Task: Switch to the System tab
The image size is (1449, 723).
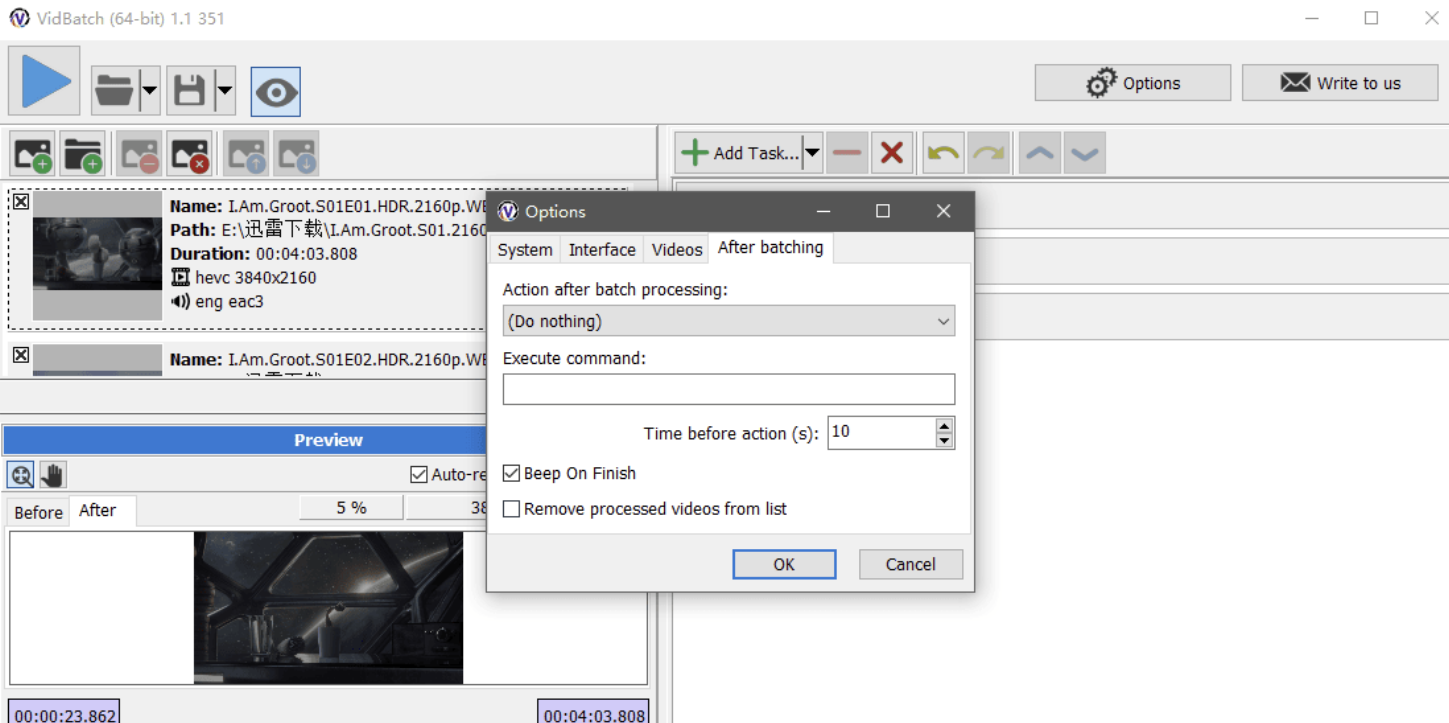Action: 524,250
